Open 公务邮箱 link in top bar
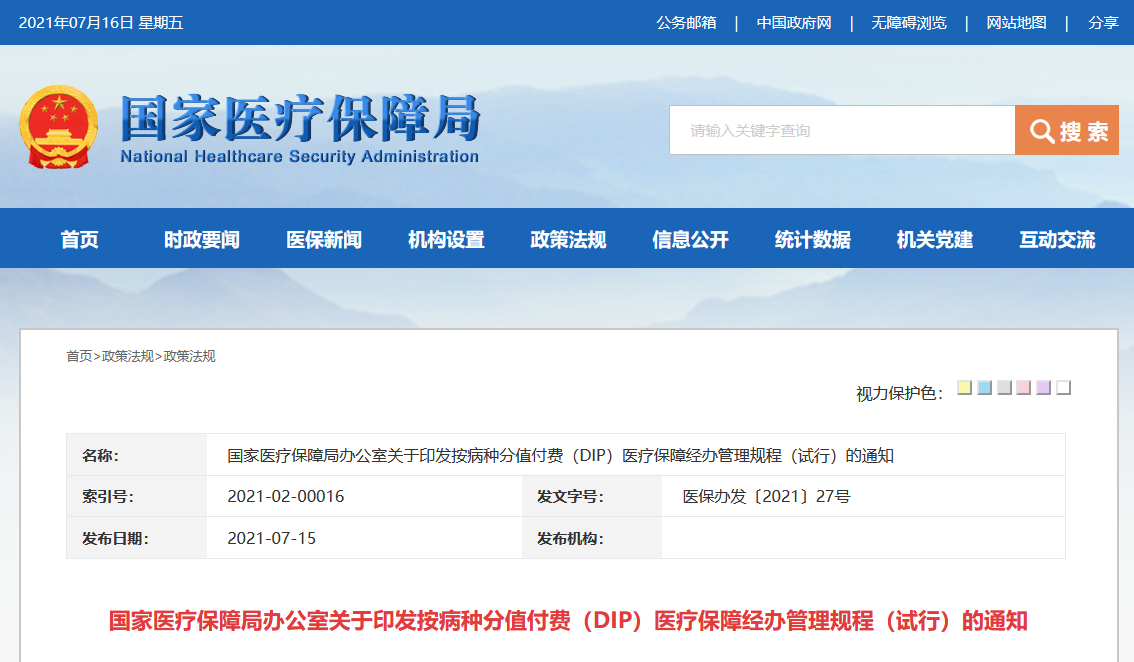 click(686, 23)
